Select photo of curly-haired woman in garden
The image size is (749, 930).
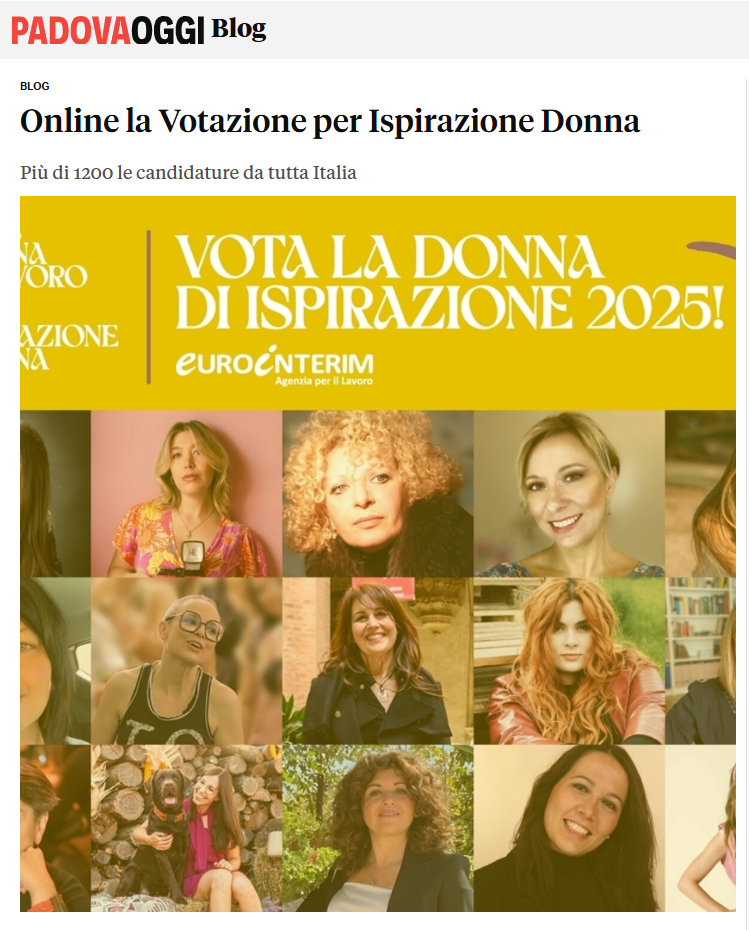(378, 828)
